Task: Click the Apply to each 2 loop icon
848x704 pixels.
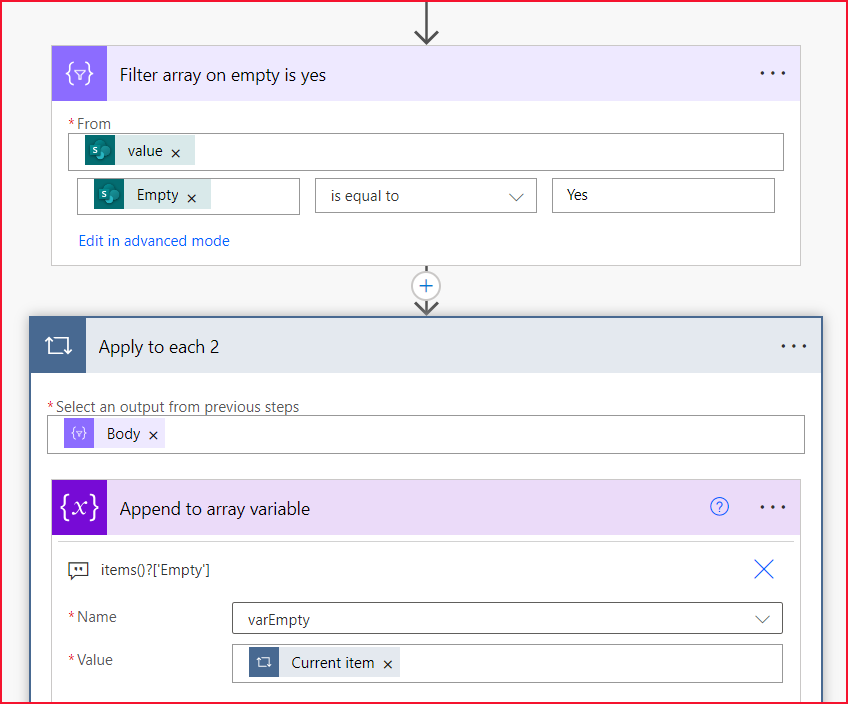Action: click(58, 346)
